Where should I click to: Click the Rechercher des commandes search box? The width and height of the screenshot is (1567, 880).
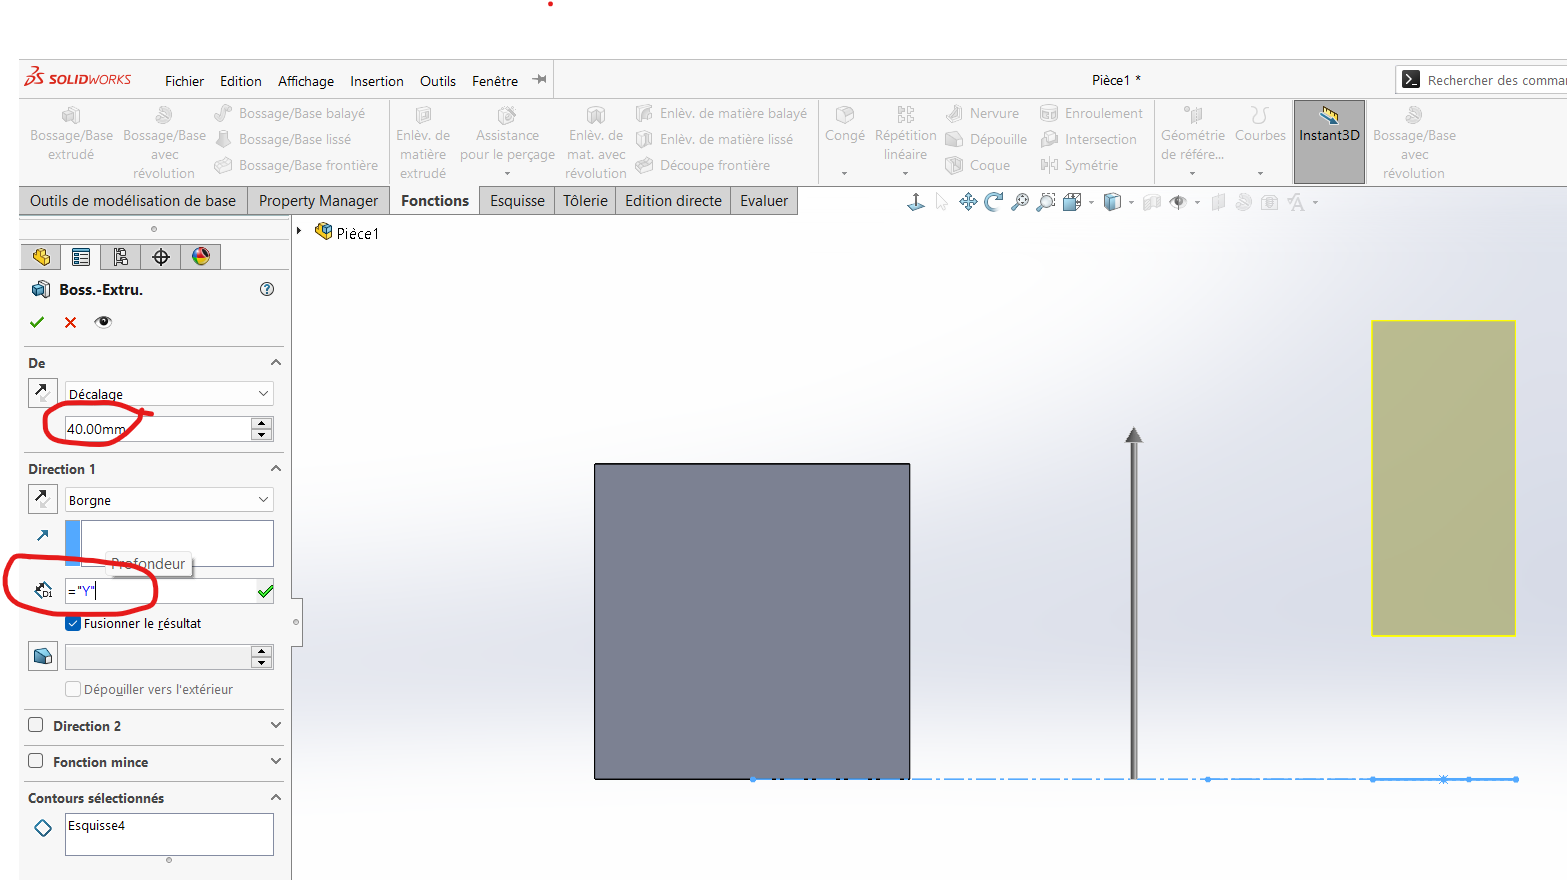pyautogui.click(x=1482, y=80)
